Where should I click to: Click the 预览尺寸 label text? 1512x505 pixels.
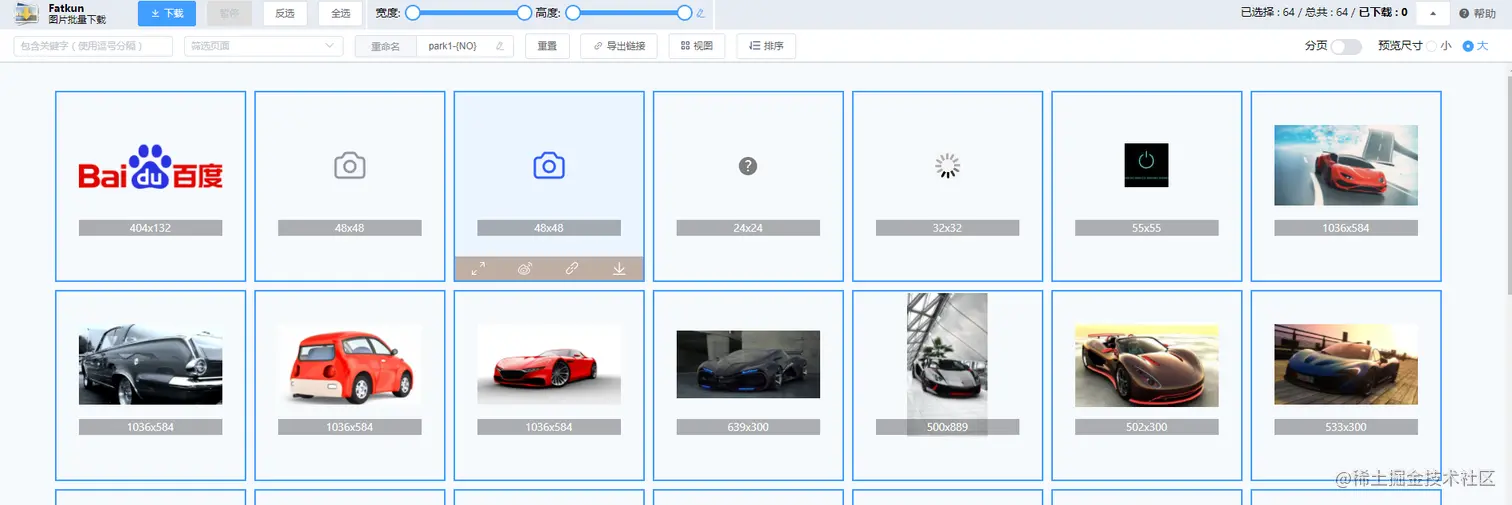(1399, 46)
